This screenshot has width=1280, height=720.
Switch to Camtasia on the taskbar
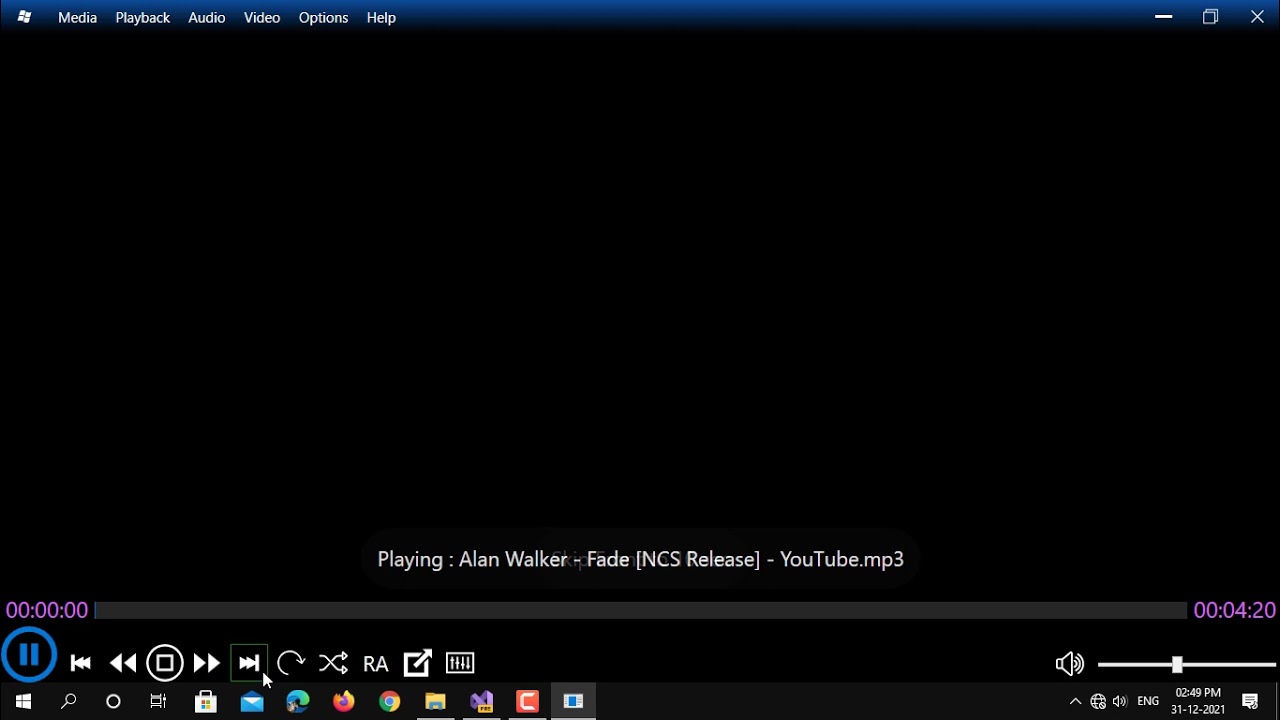(528, 702)
